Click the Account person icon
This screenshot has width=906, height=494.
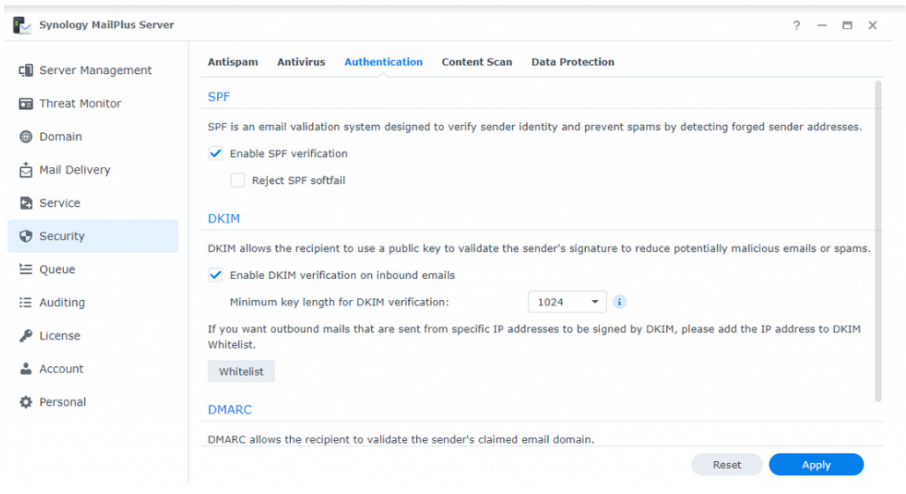click(25, 369)
